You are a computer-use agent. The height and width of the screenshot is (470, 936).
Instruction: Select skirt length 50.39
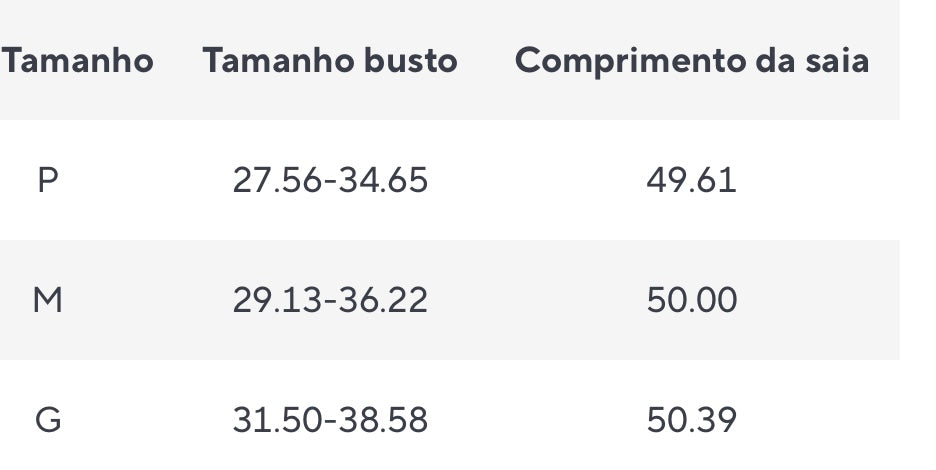coord(692,420)
